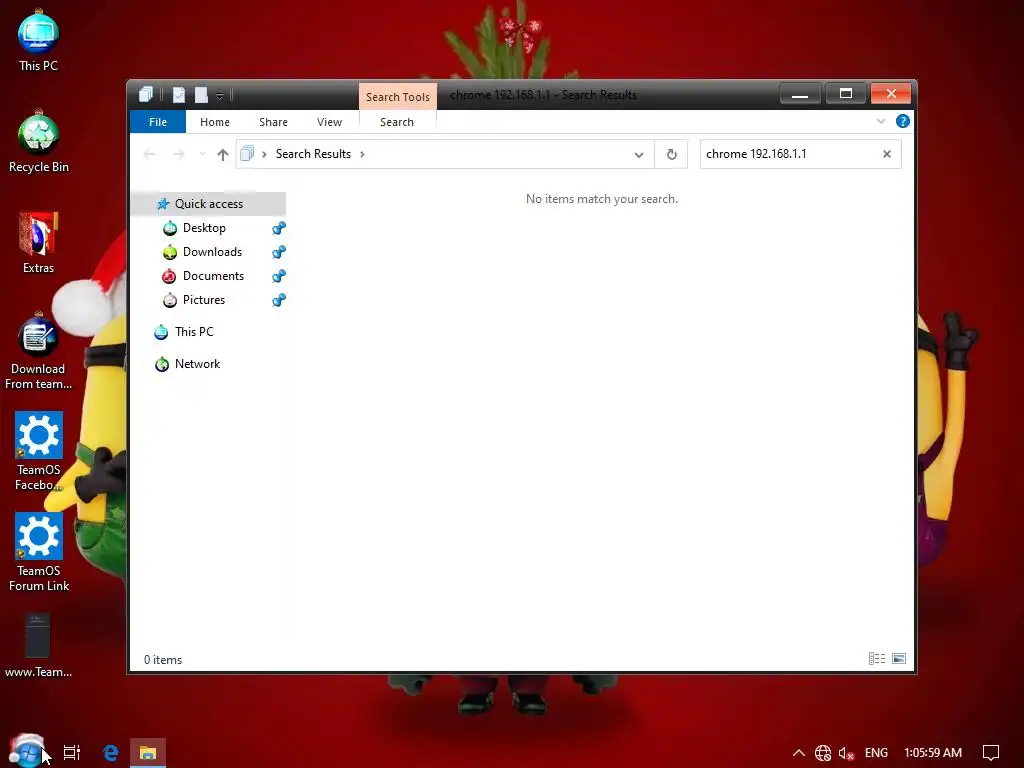Open Pictures in navigation pane
This screenshot has height=768, width=1024.
(204, 300)
